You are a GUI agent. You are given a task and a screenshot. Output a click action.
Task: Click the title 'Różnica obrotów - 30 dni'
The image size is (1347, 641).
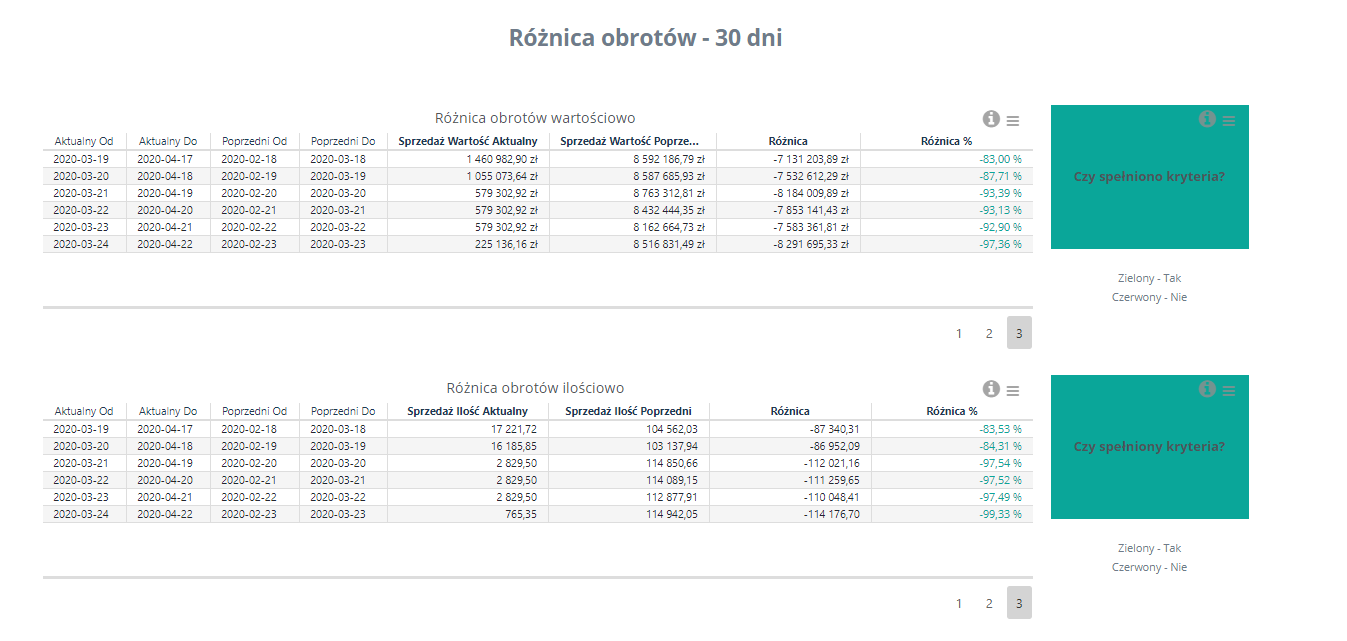coord(646,38)
